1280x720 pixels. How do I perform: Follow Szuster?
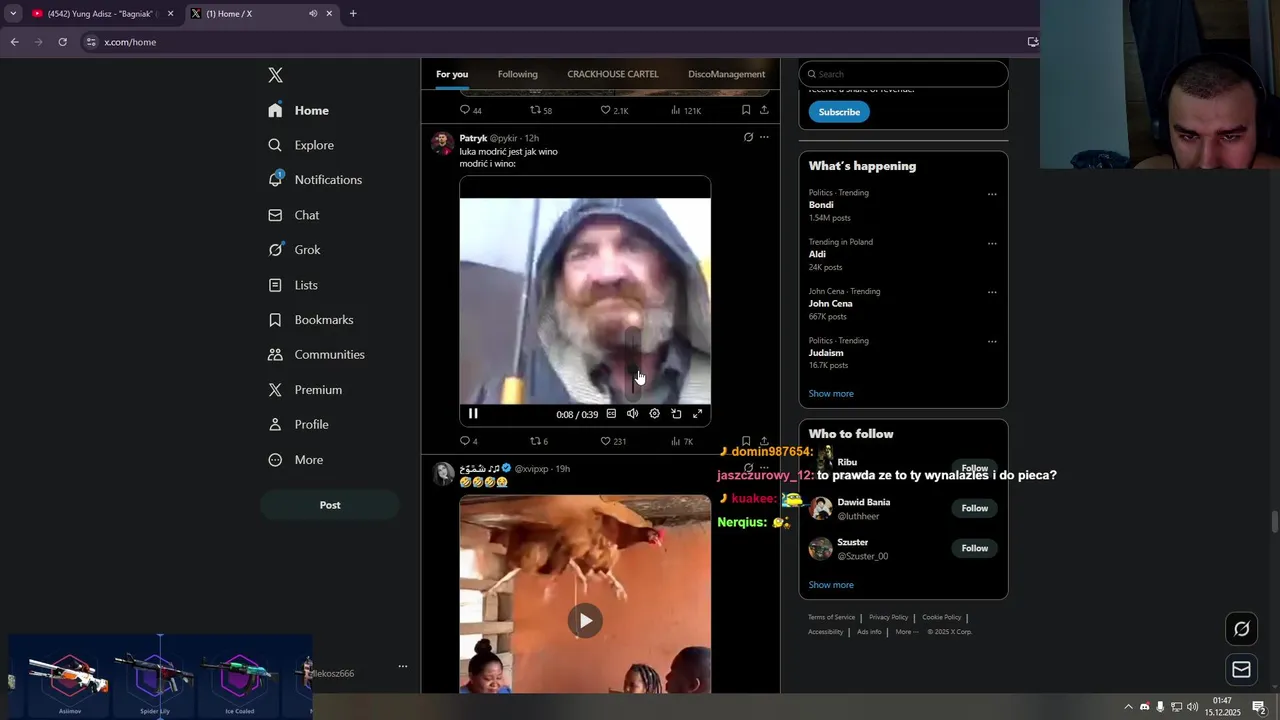(975, 548)
